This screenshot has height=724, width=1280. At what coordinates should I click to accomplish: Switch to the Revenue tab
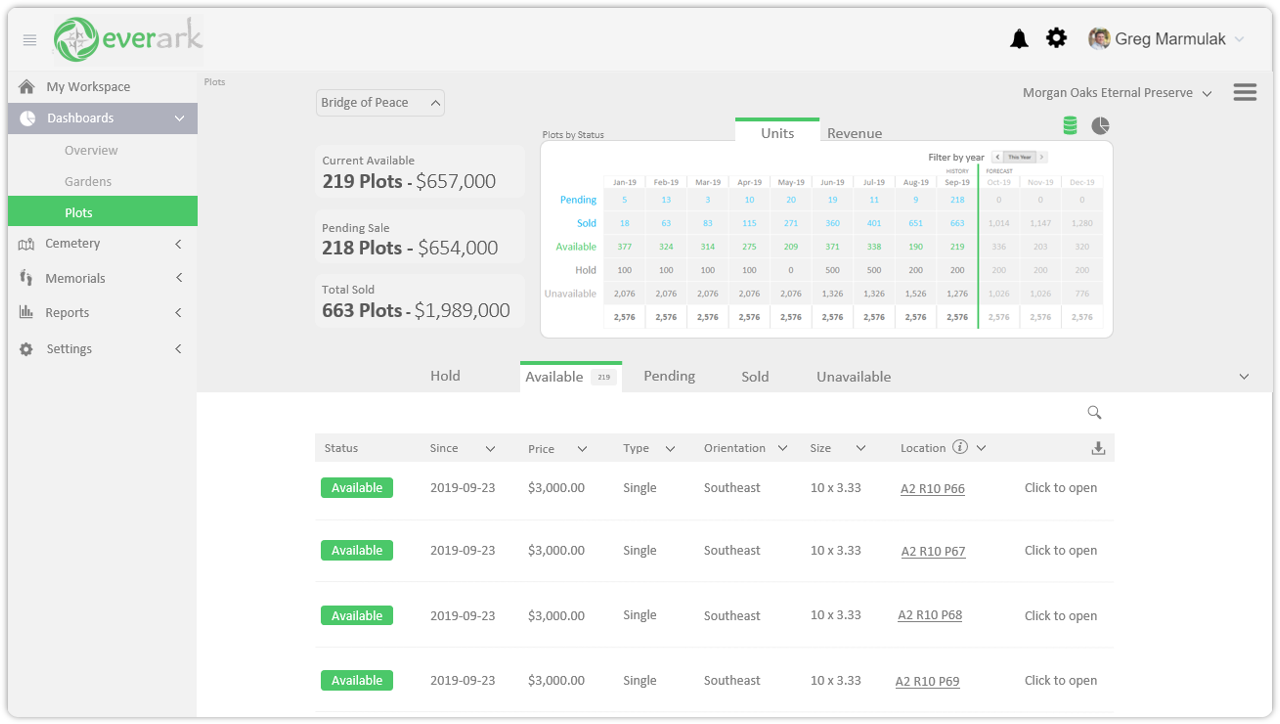point(855,133)
